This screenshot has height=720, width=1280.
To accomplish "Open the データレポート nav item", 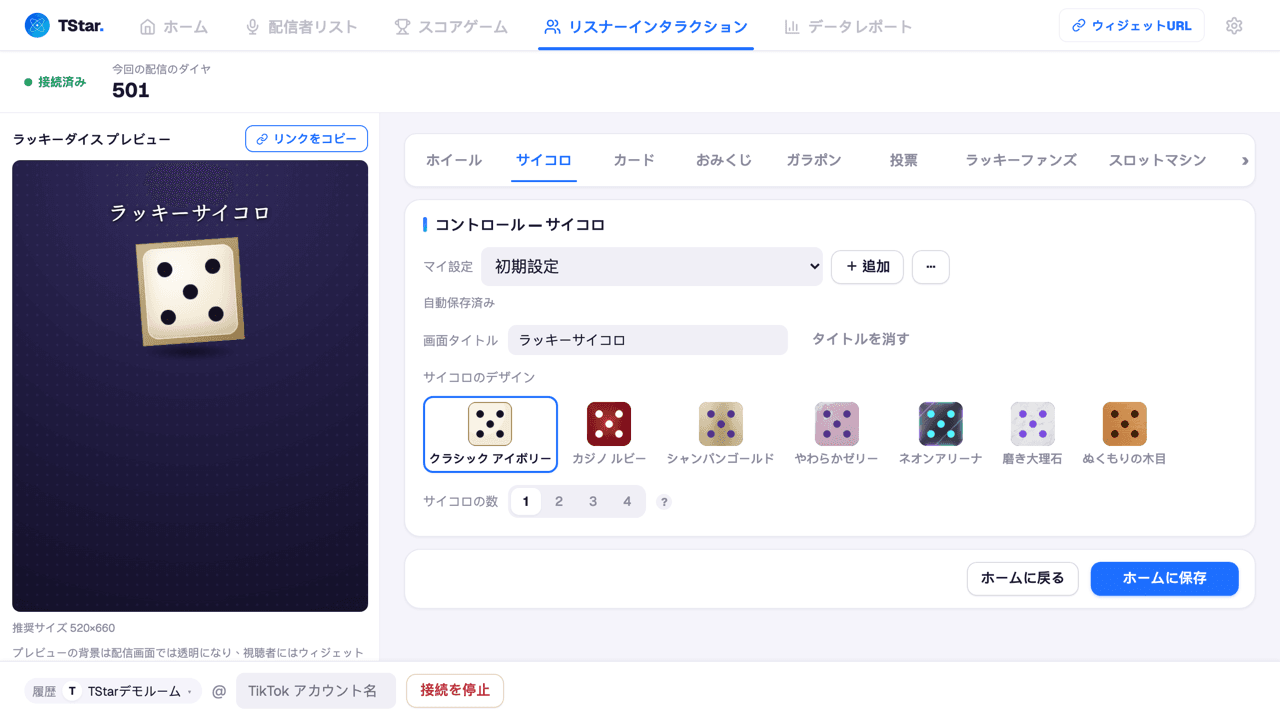I will tap(848, 27).
